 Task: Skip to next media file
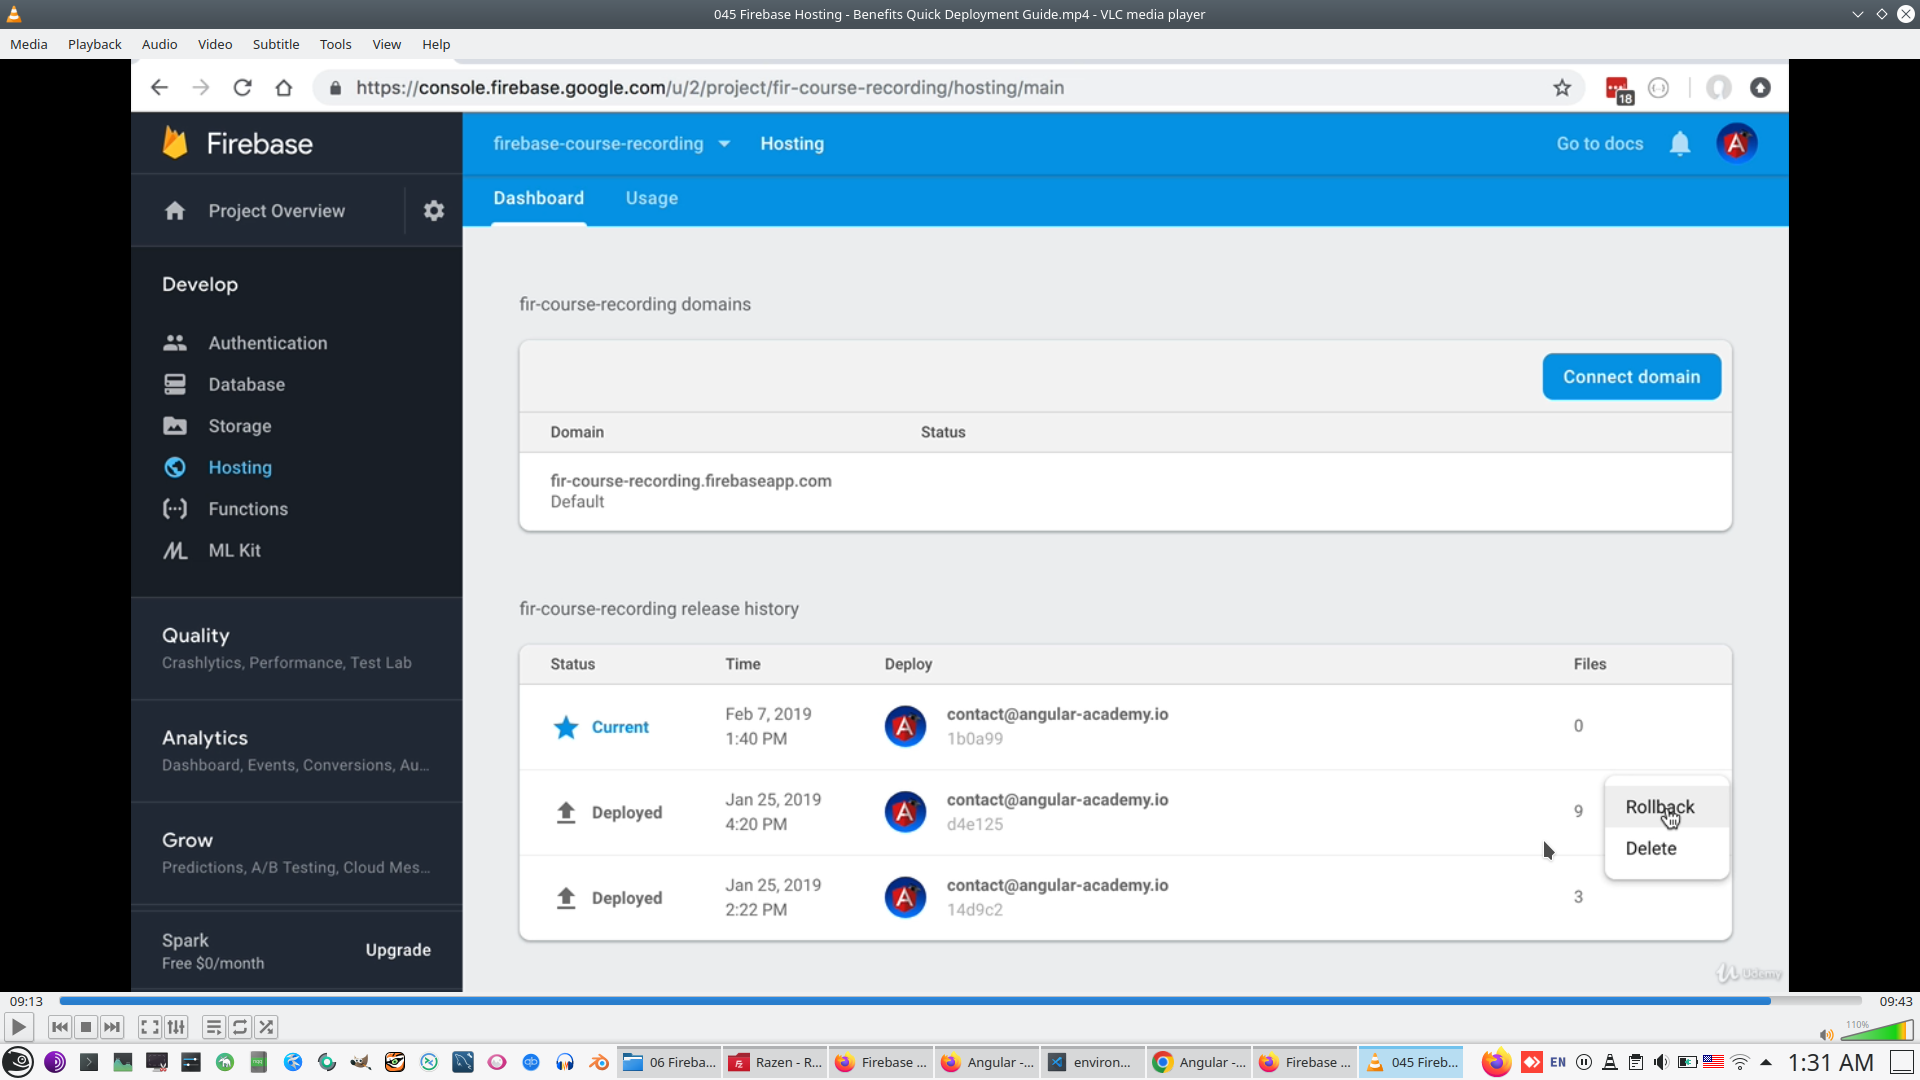(112, 1027)
